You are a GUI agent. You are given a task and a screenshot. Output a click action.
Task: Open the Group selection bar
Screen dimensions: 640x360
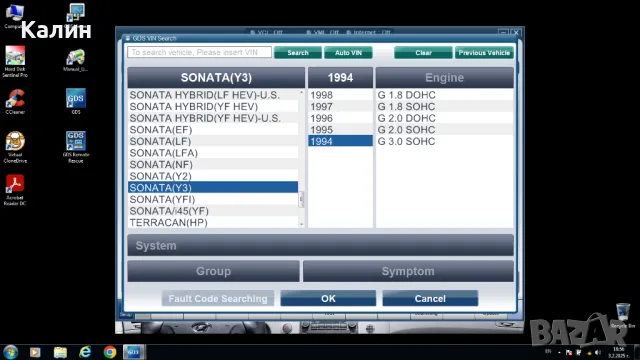point(213,271)
